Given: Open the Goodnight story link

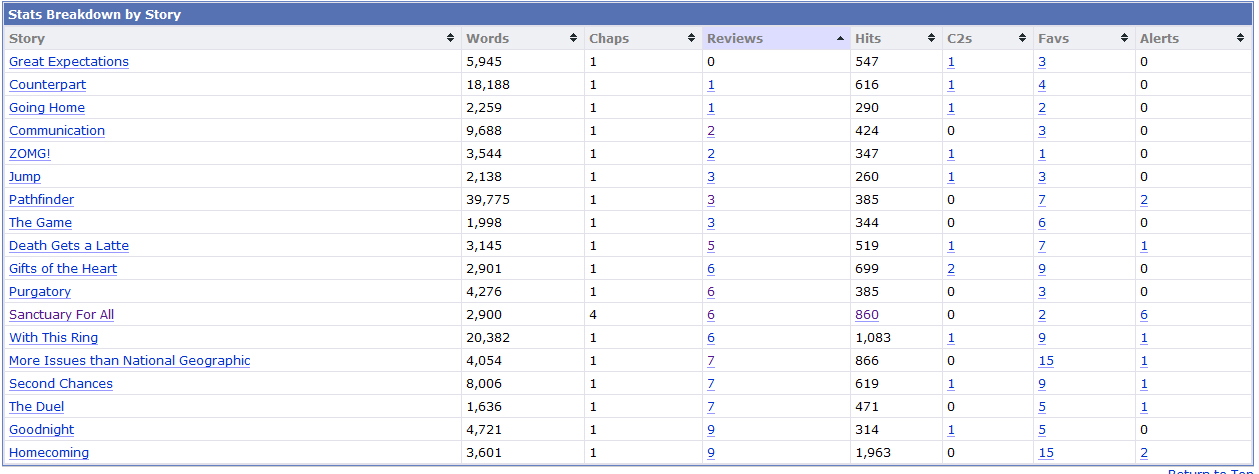Looking at the screenshot, I should click(42, 430).
